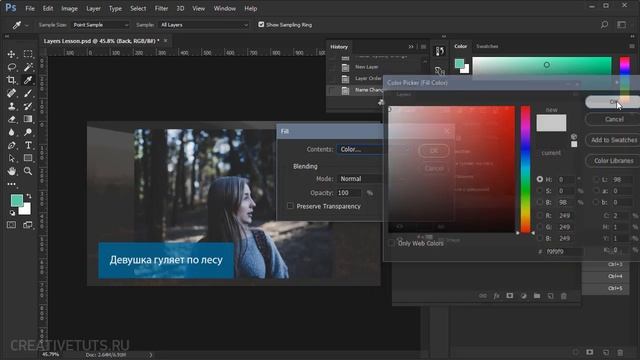Click the hex color code field
The width and height of the screenshot is (640, 360).
click(564, 252)
